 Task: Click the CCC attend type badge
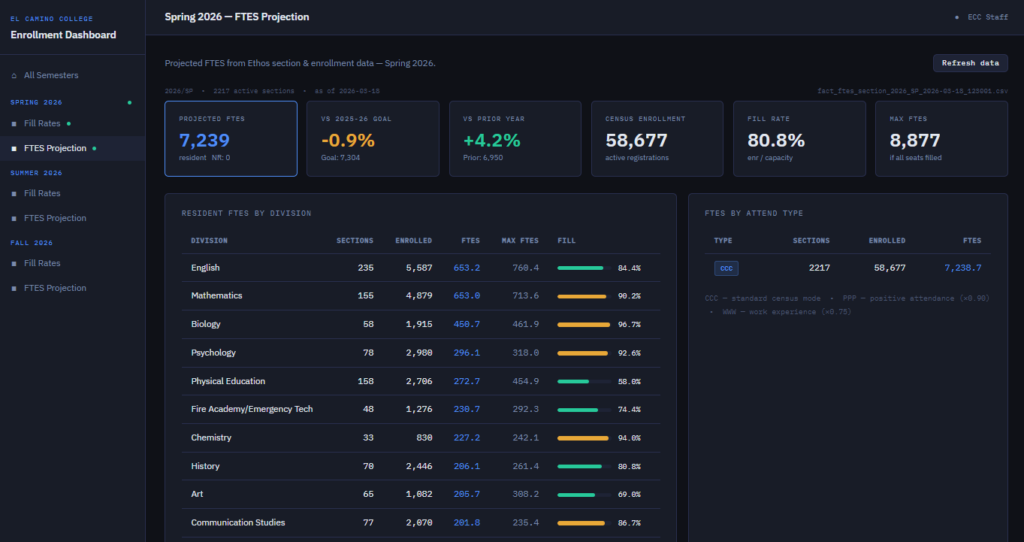(x=725, y=268)
